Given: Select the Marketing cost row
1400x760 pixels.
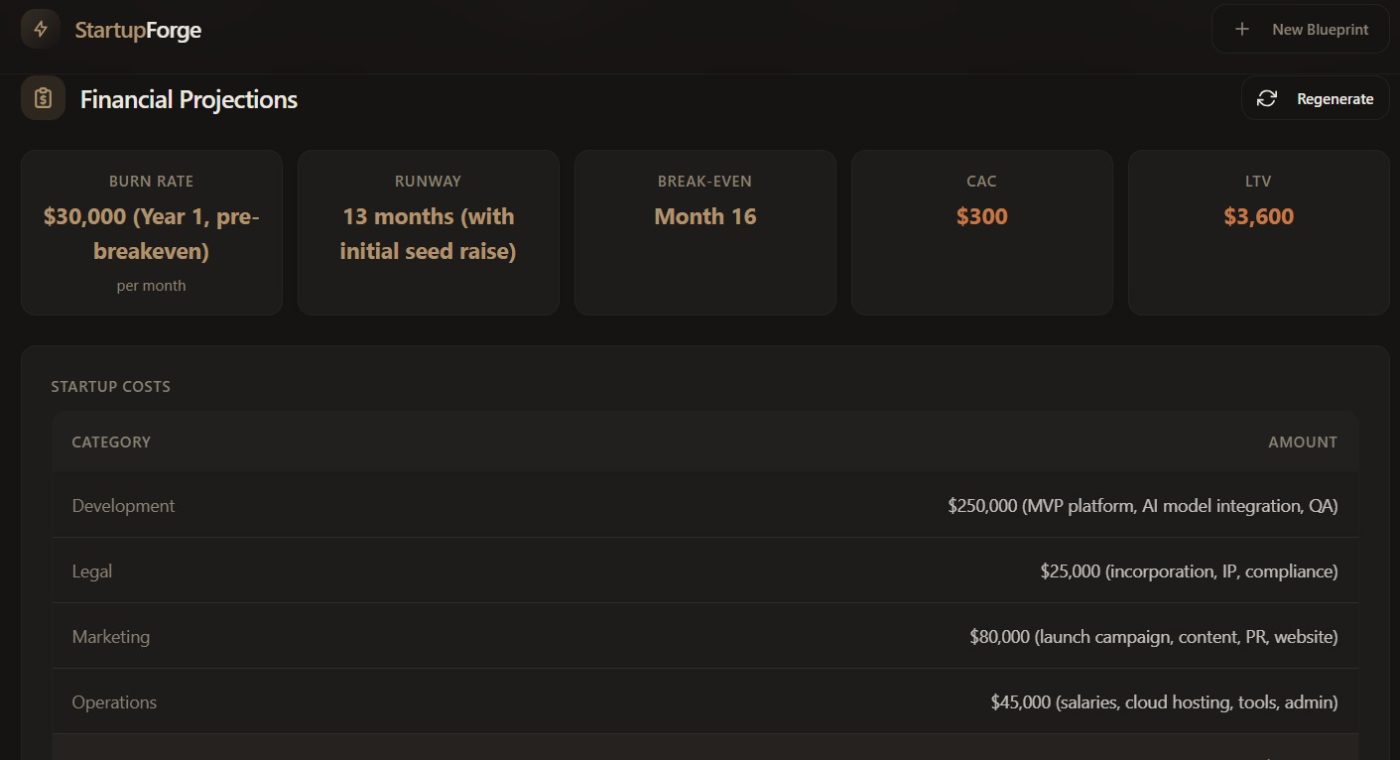Looking at the screenshot, I should click(705, 636).
